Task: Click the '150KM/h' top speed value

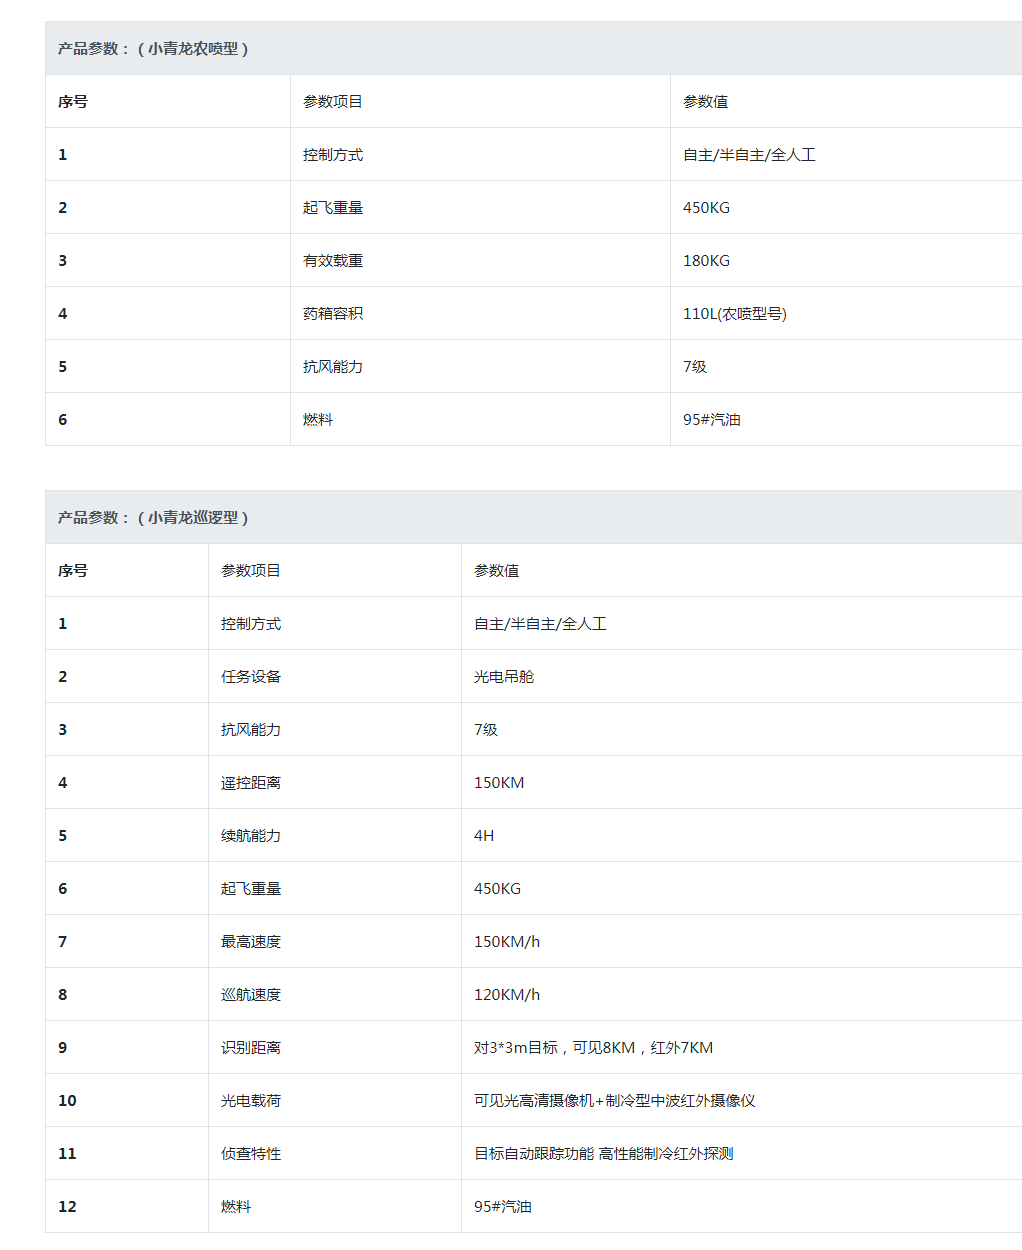Action: click(x=507, y=941)
